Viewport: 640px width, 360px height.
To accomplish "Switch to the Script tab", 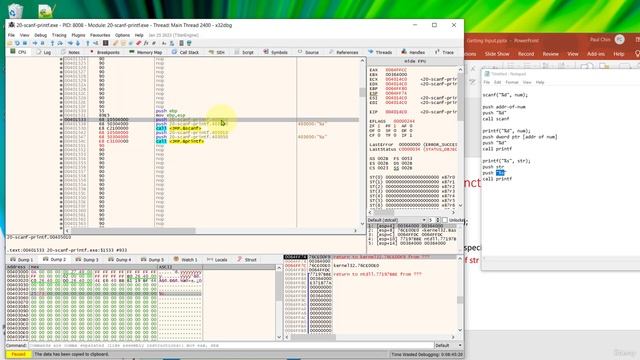I will tap(244, 52).
